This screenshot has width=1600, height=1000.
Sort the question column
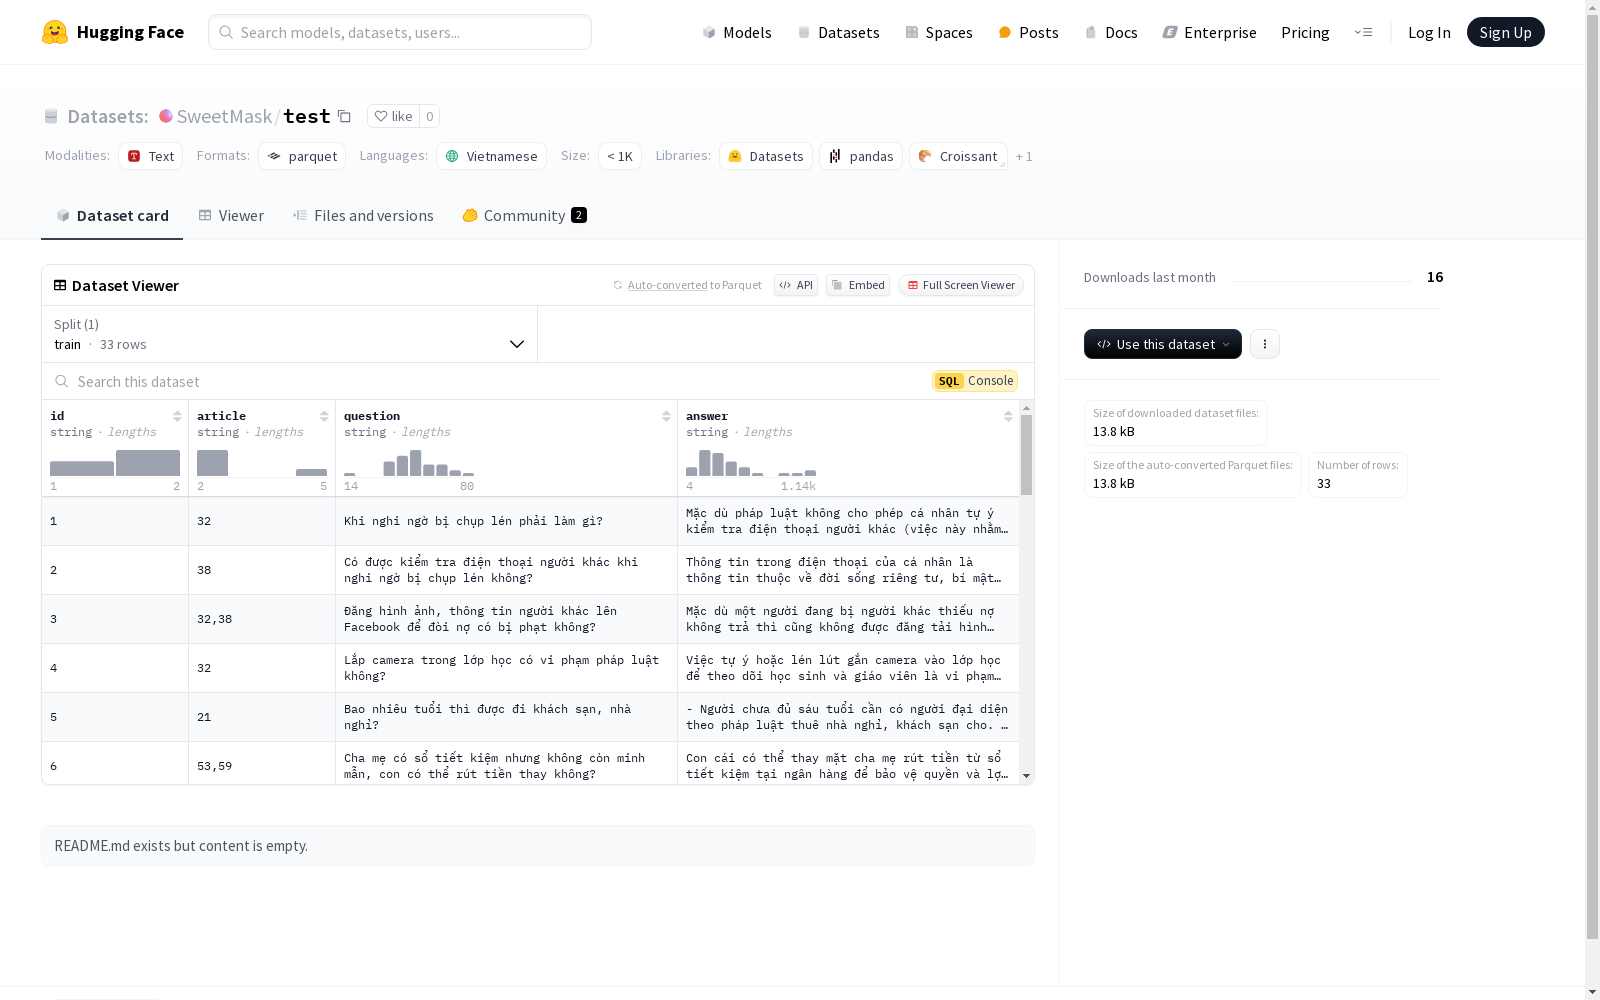(666, 416)
